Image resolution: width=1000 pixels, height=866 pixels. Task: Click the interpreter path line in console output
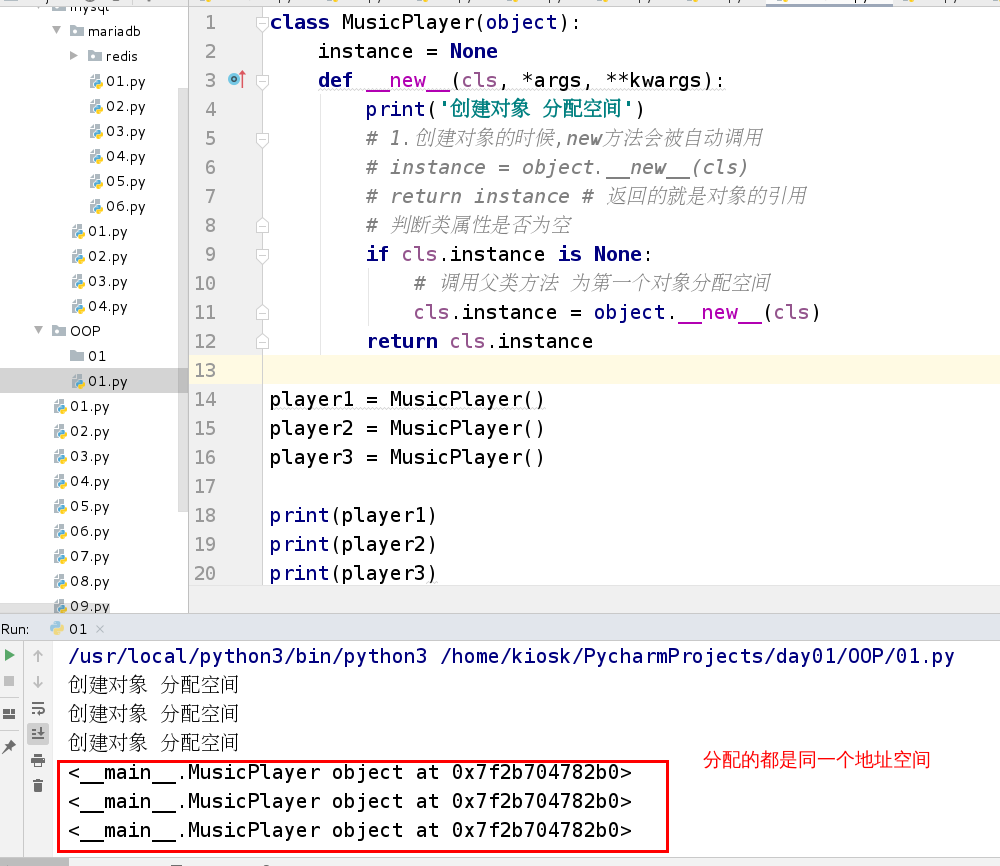[511, 656]
